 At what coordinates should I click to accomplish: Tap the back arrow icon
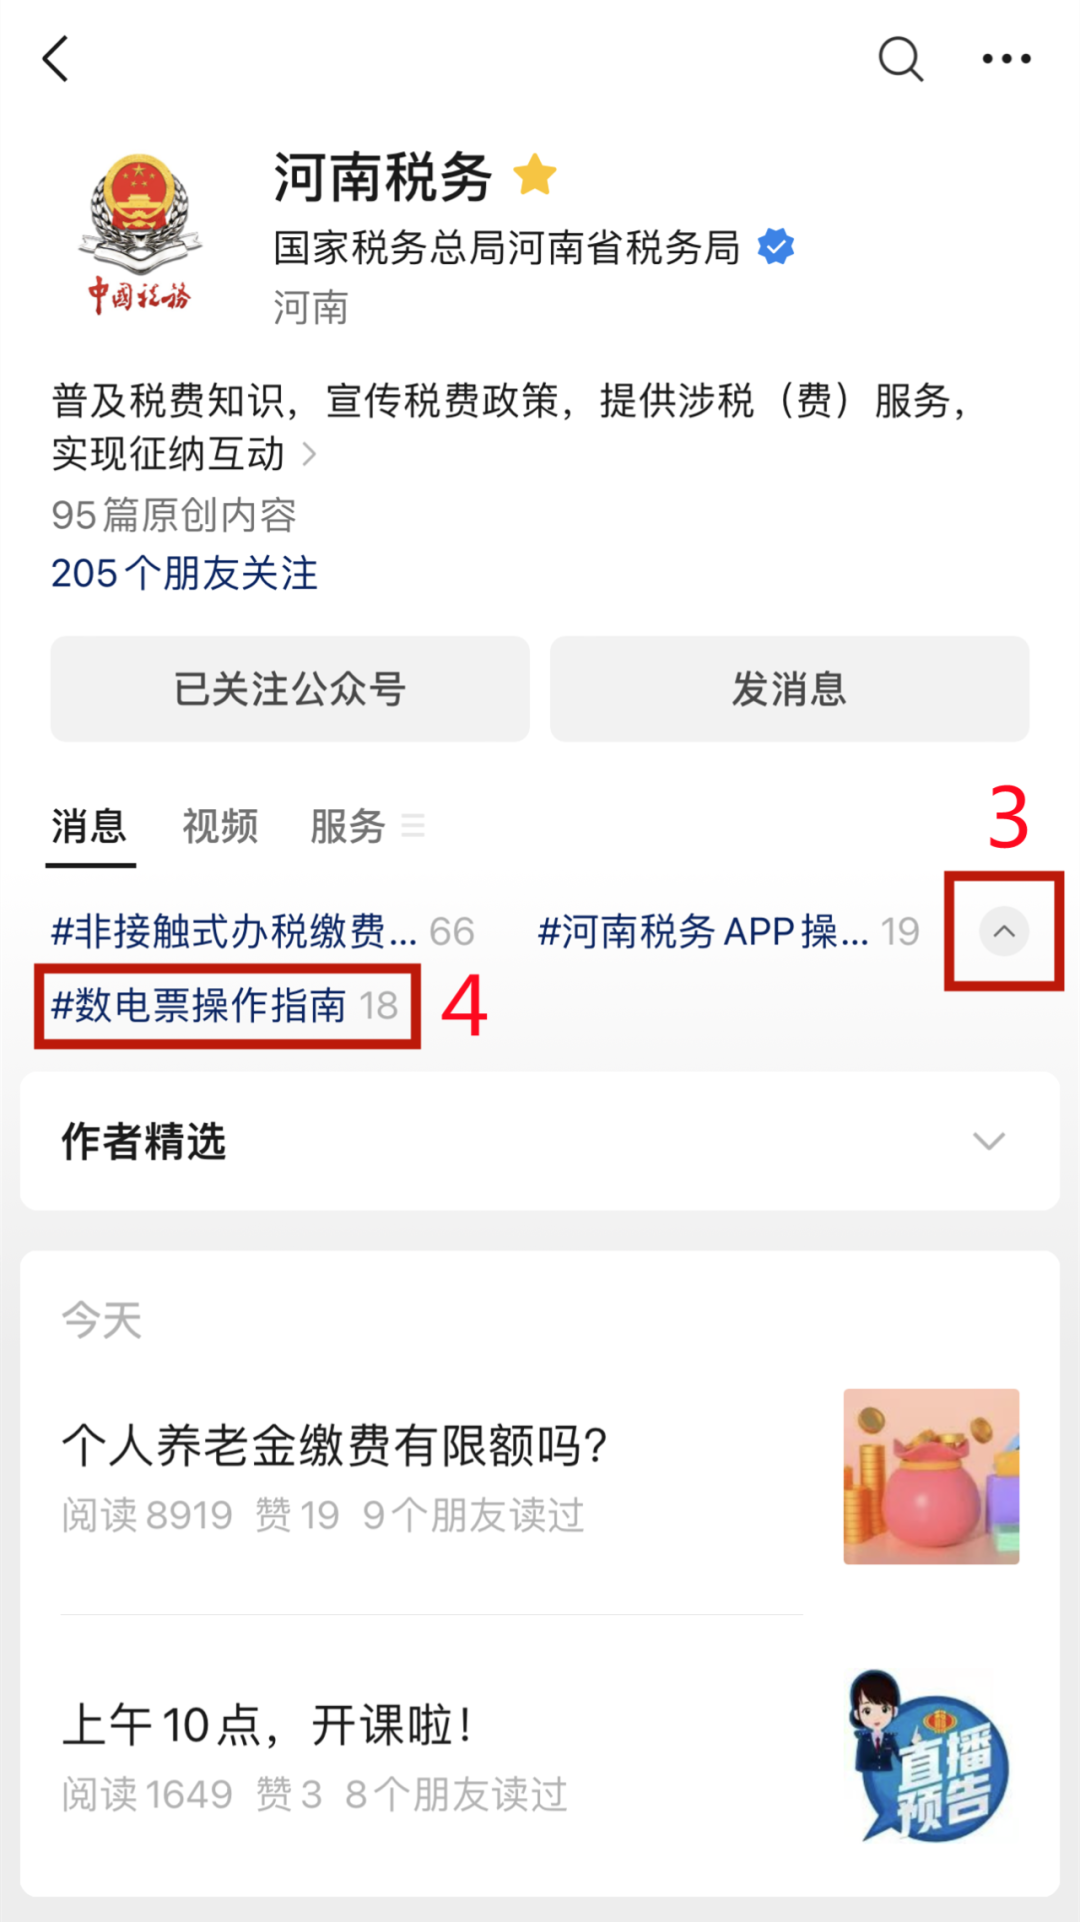click(56, 59)
